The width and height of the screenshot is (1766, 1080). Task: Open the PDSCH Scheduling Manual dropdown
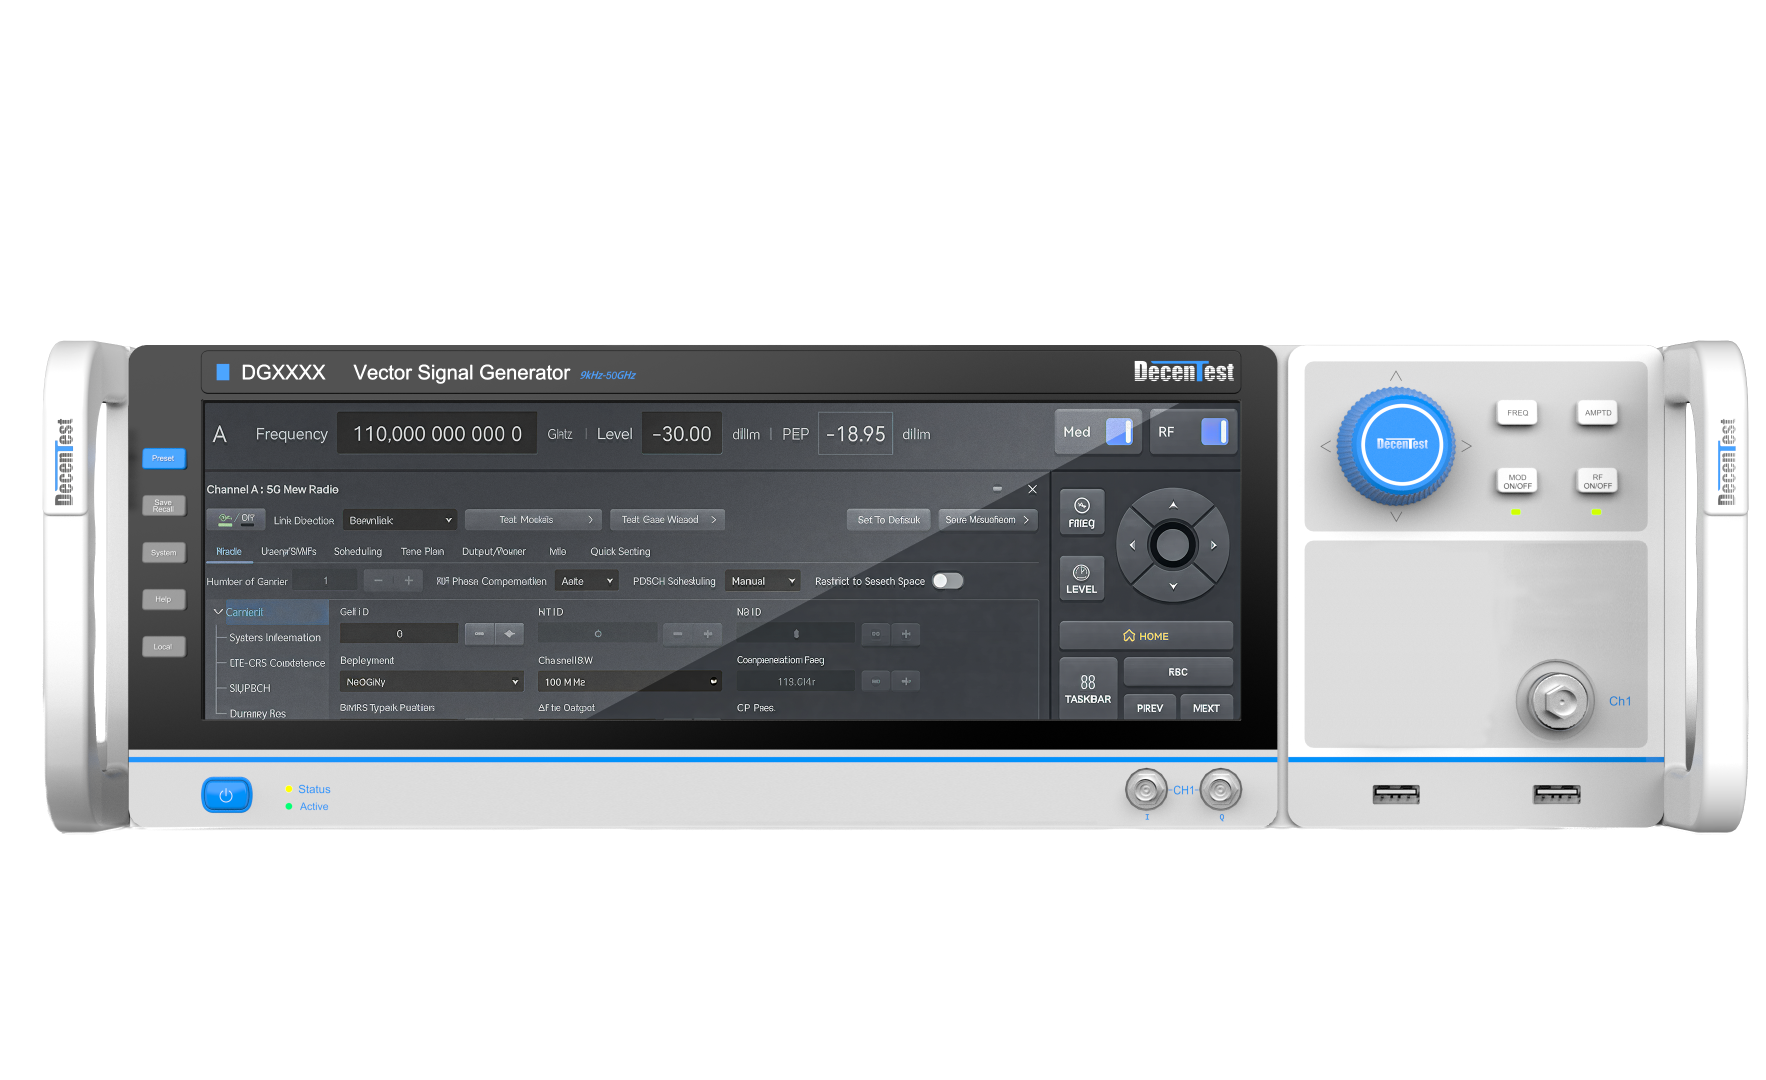coord(763,581)
